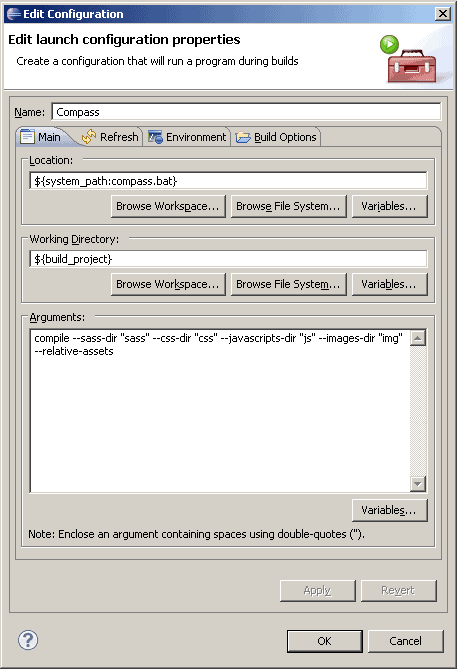
Task: Open Variables for the Arguments field
Action: pyautogui.click(x=389, y=510)
